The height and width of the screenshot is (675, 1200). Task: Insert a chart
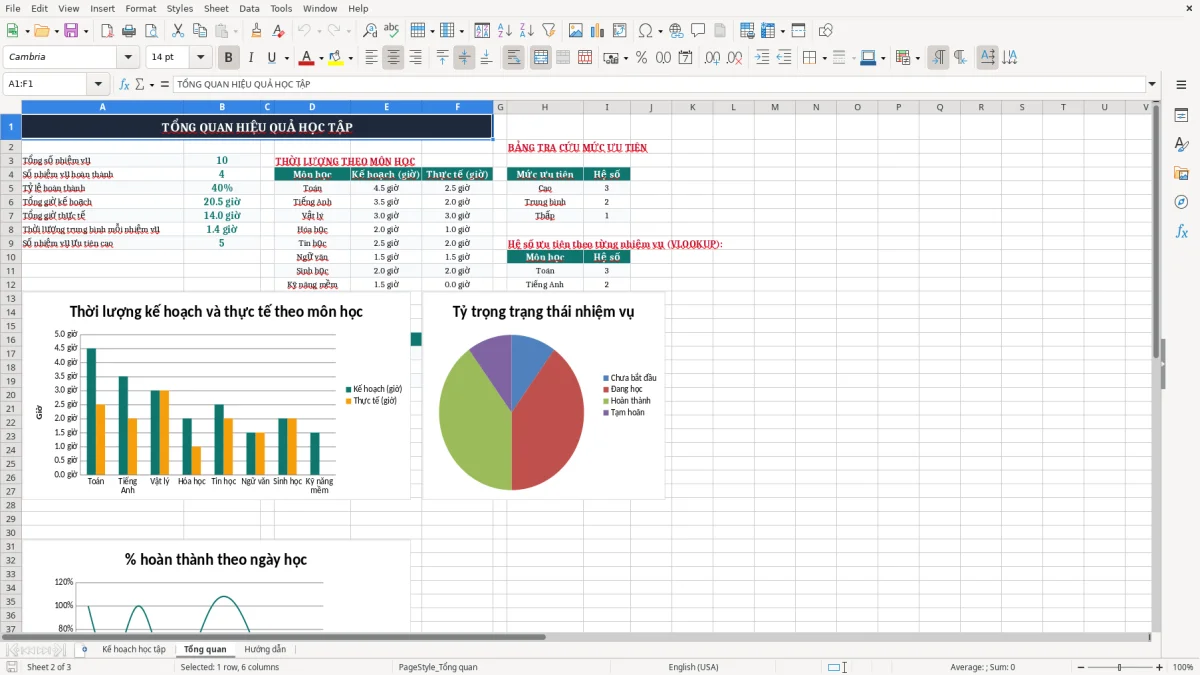pos(599,31)
